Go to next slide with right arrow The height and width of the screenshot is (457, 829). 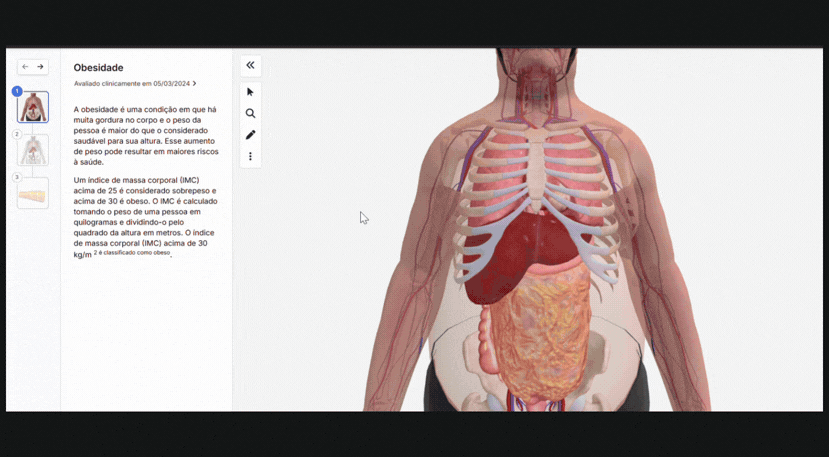tap(41, 67)
